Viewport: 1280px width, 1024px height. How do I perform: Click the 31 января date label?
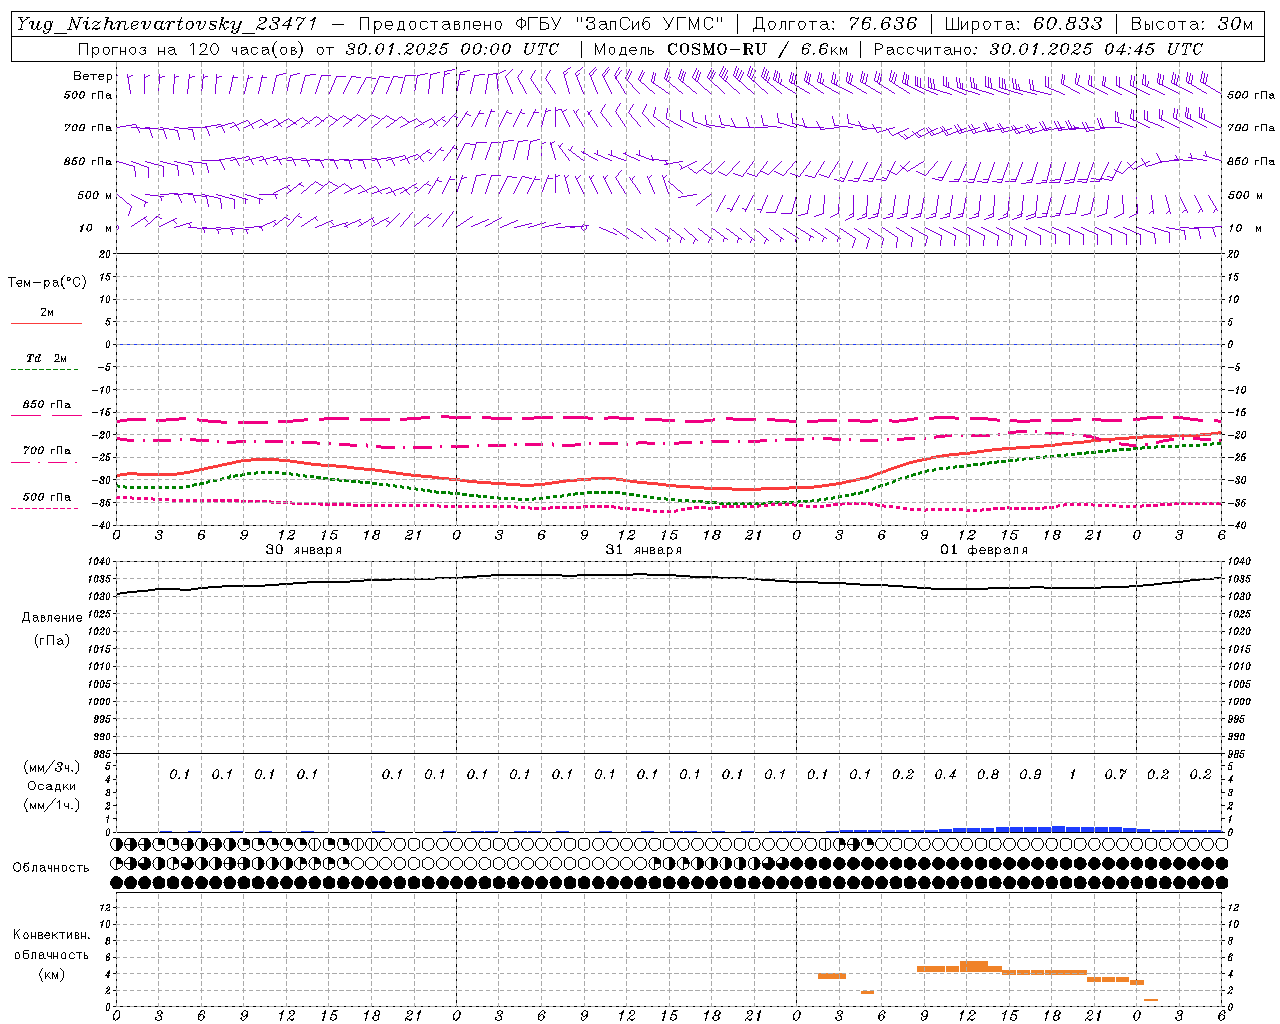(643, 549)
